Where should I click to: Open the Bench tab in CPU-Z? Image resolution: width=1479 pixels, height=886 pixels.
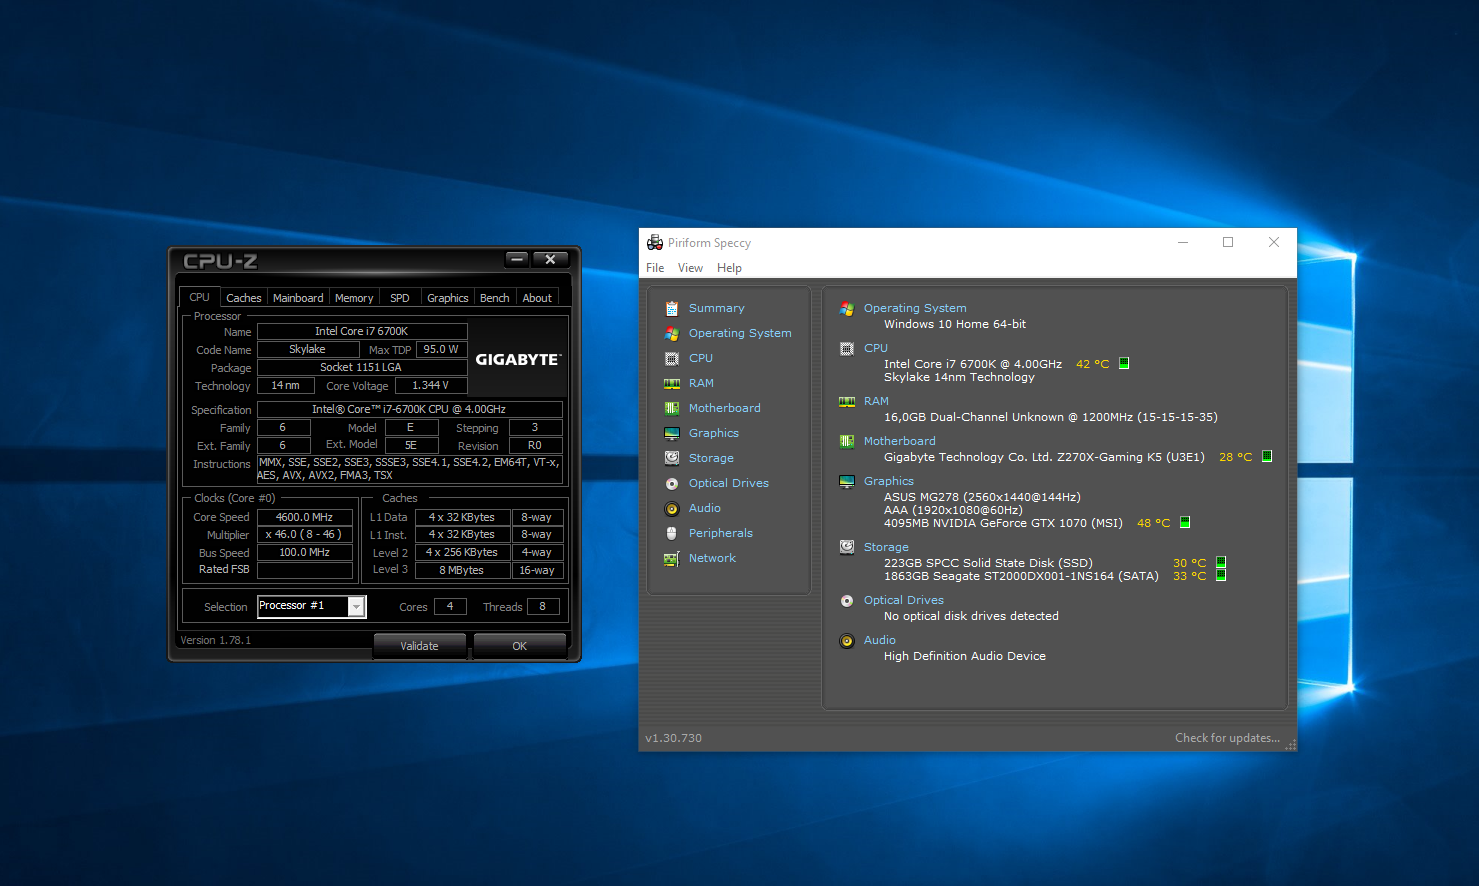494,298
